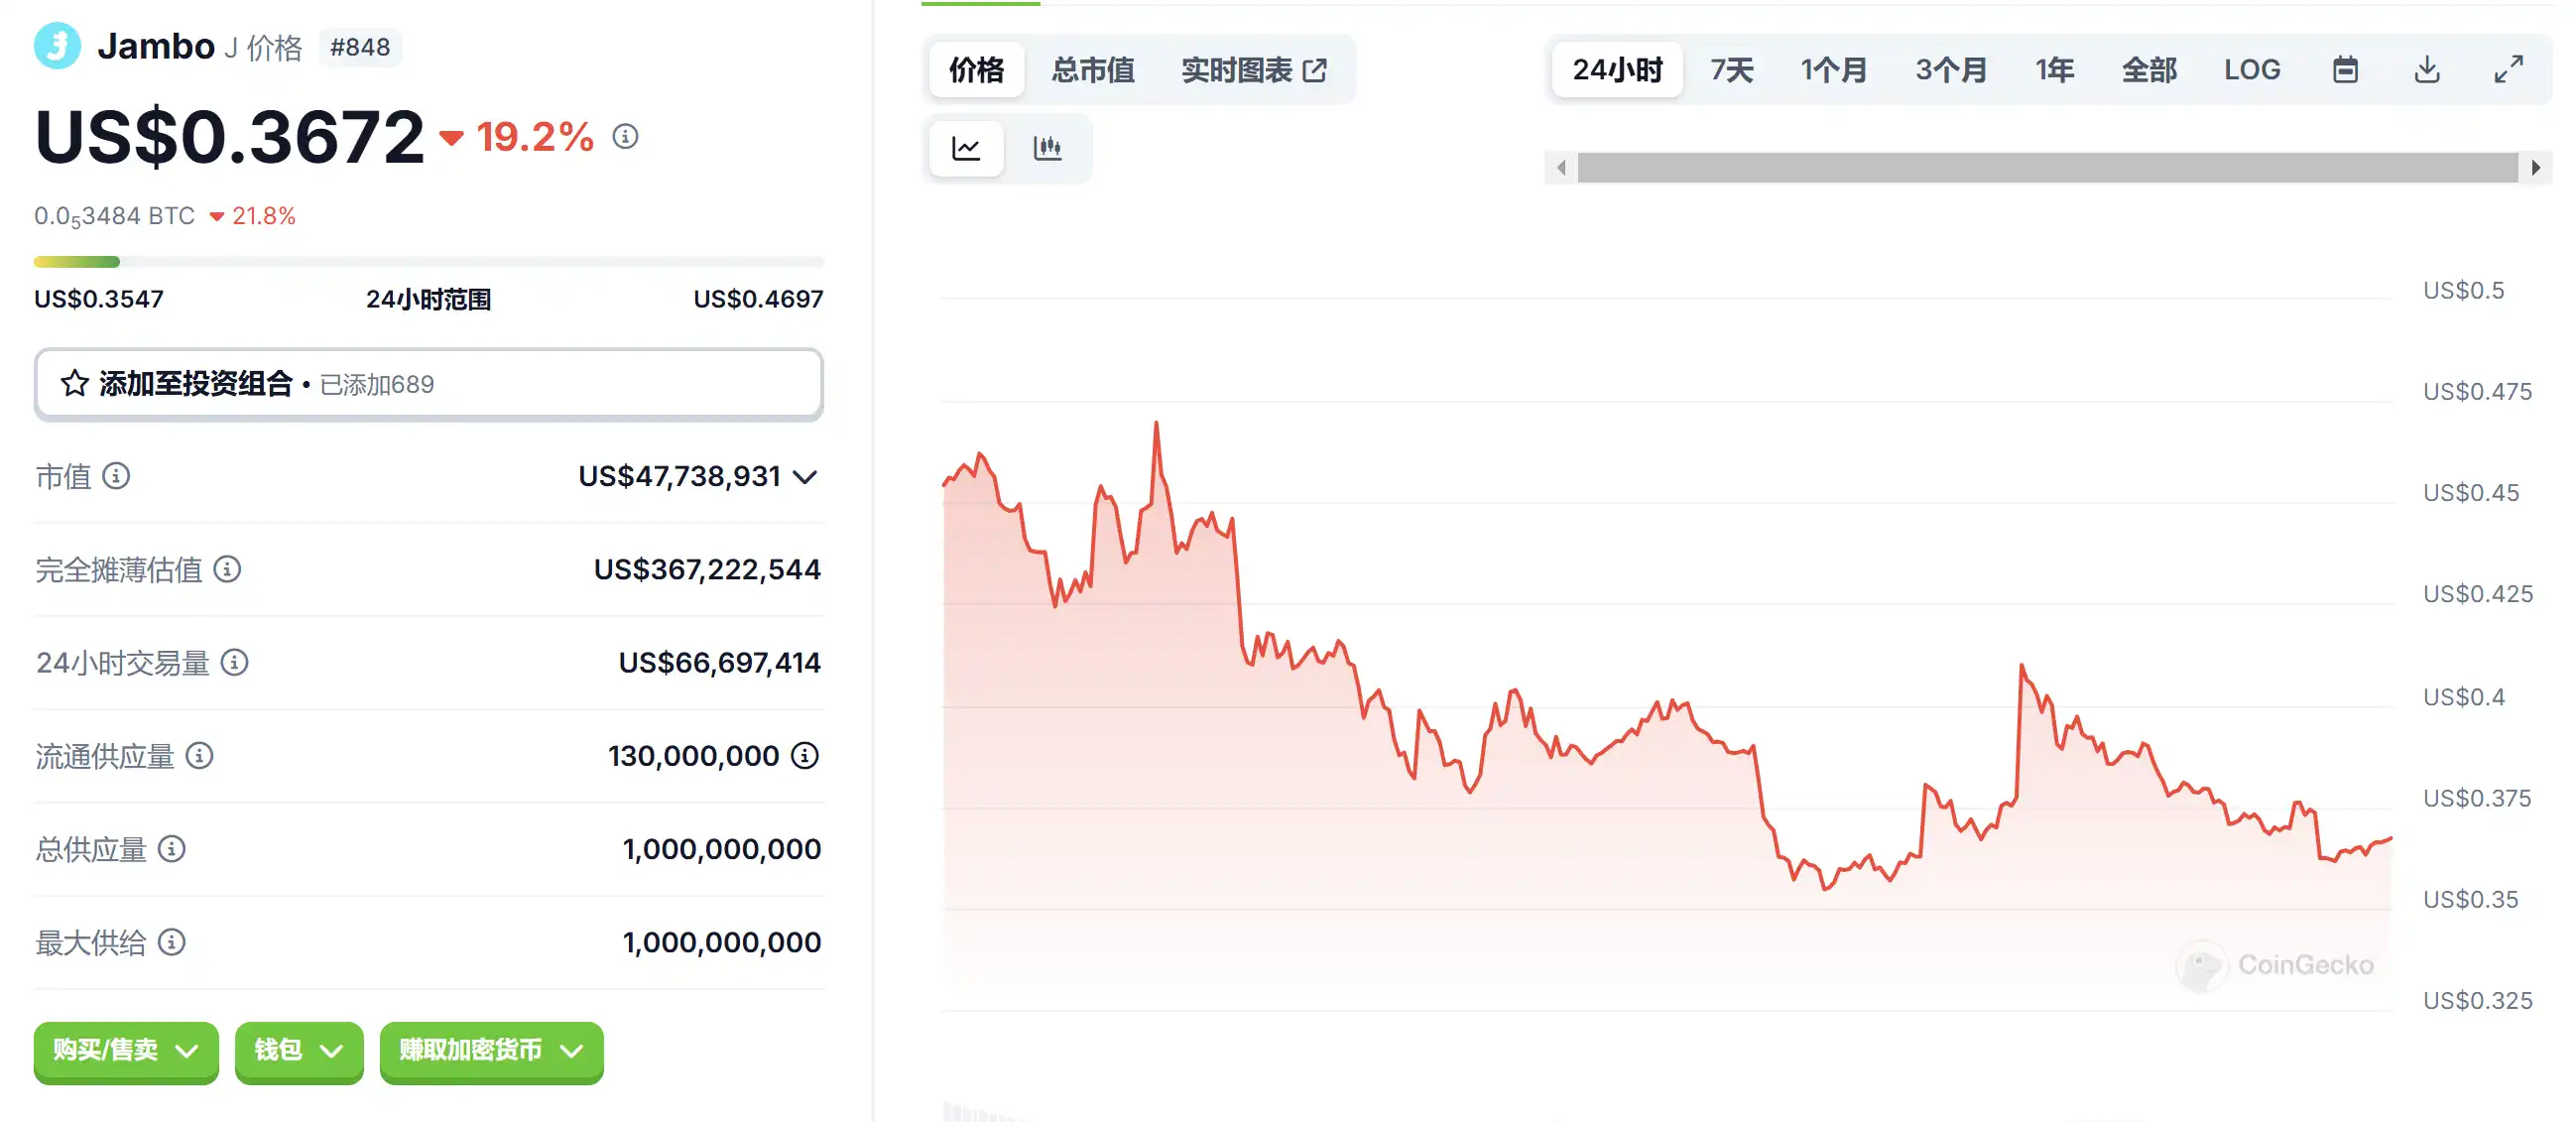
Task: Open the calendar date range picker
Action: tap(2345, 70)
